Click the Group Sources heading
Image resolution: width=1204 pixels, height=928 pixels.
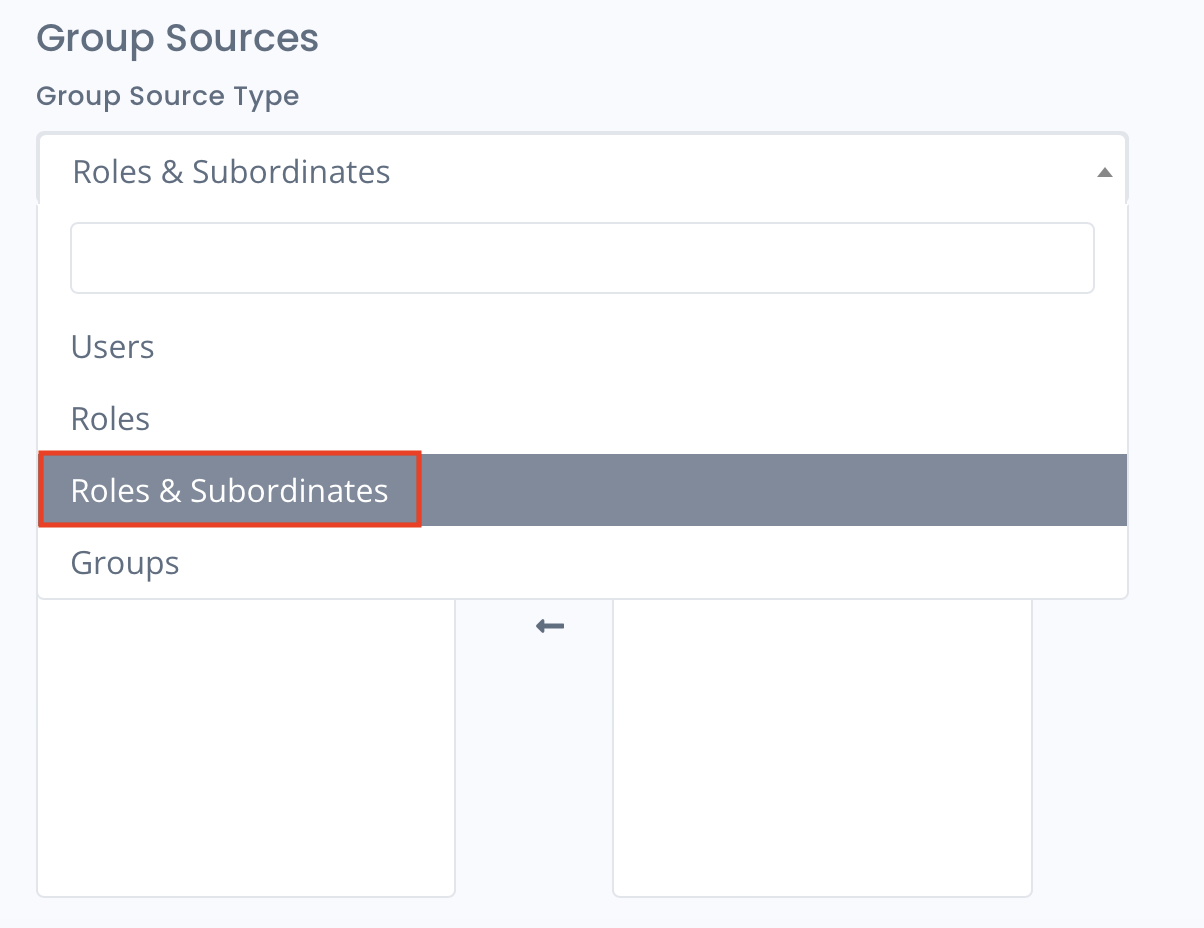177,38
